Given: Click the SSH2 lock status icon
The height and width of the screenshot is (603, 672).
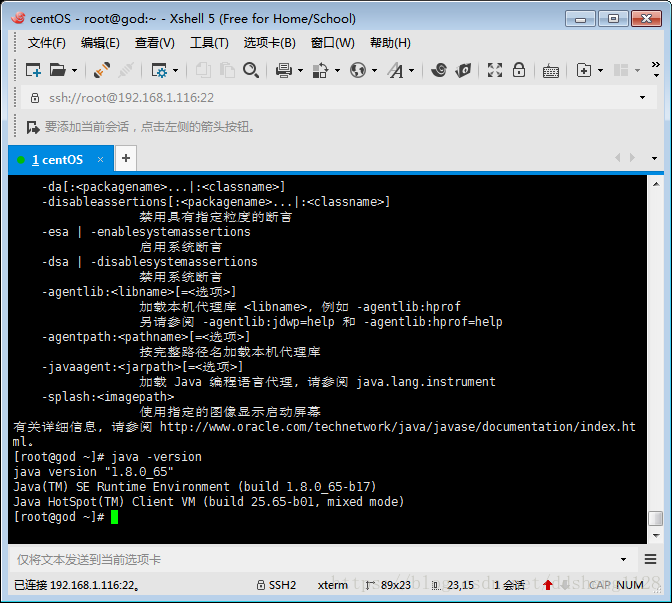Looking at the screenshot, I should [x=261, y=585].
